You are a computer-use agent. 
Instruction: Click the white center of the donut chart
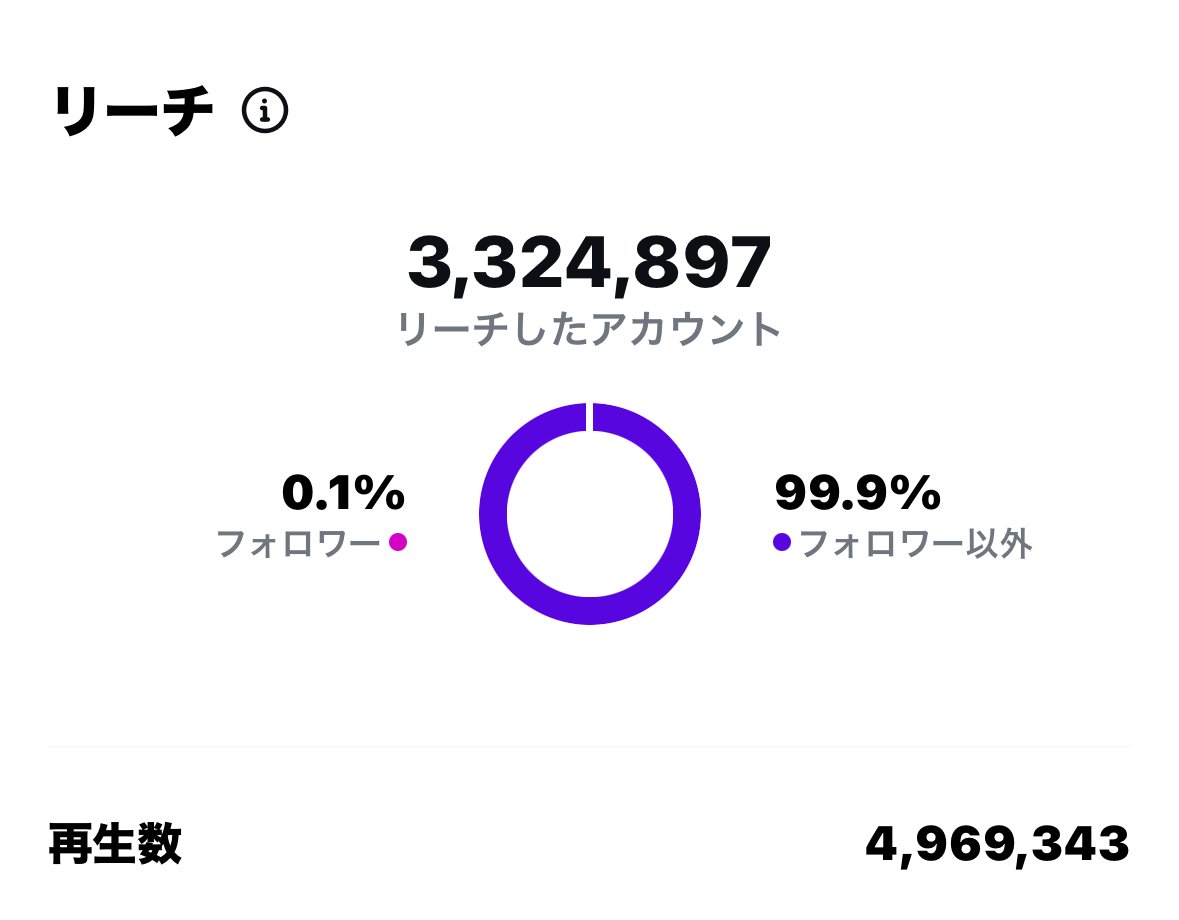pos(590,514)
